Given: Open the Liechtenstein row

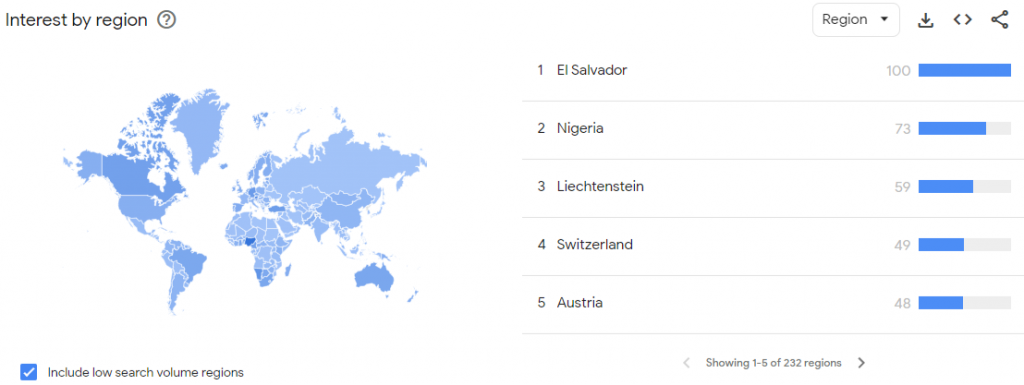Looking at the screenshot, I should click(x=773, y=187).
